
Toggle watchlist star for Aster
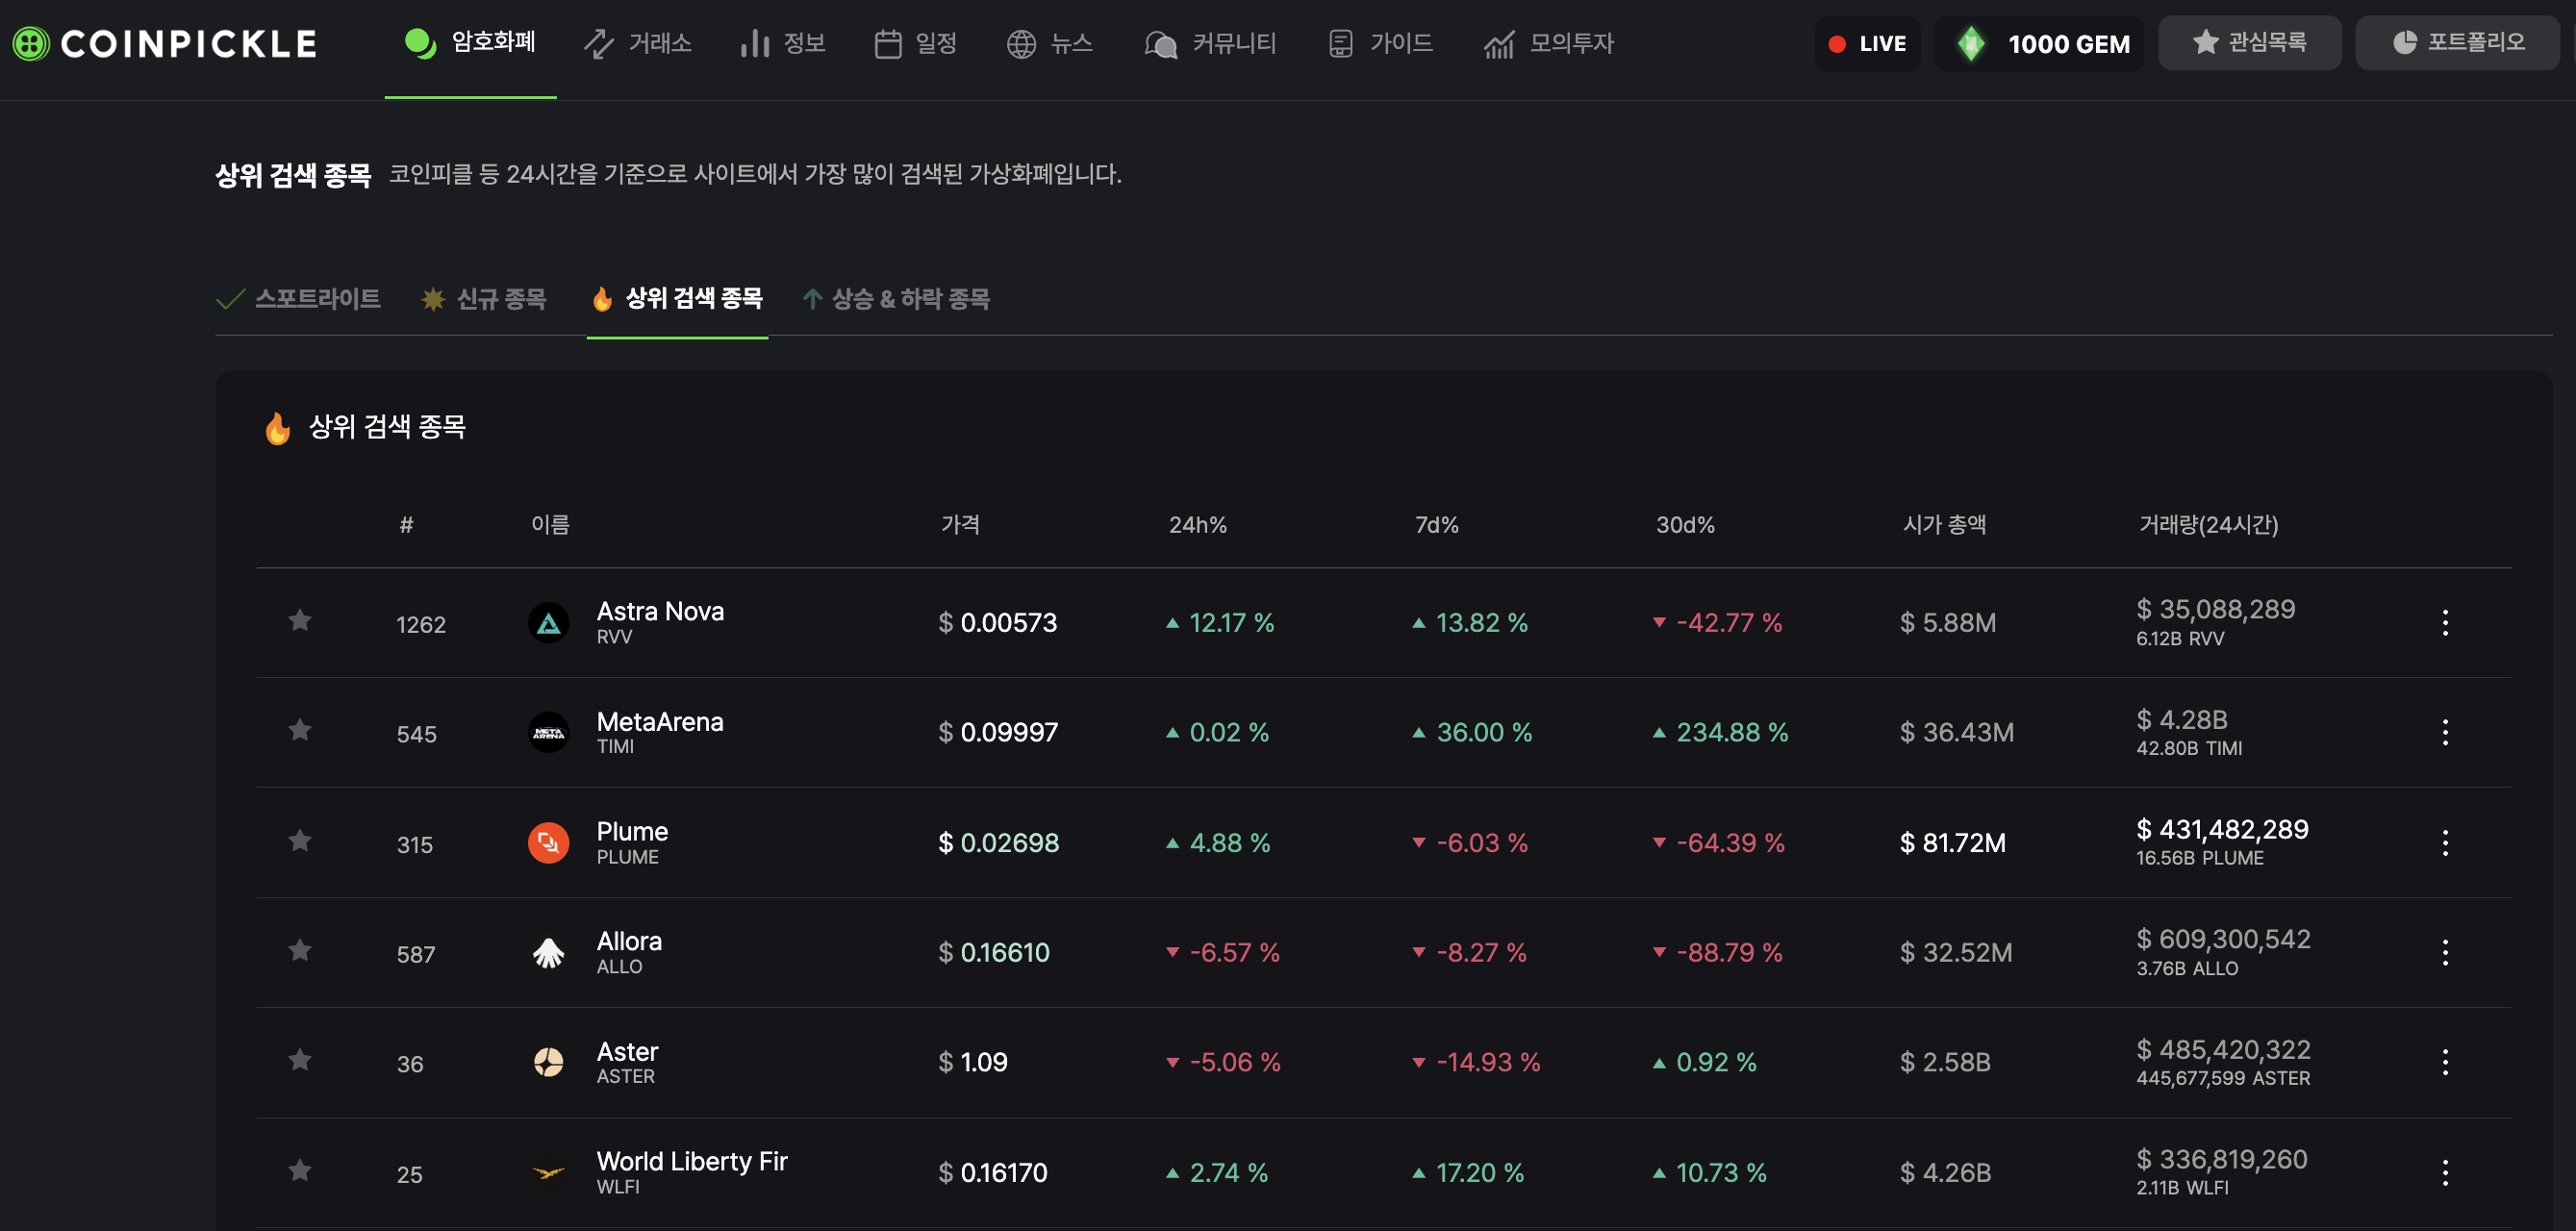click(x=299, y=1060)
